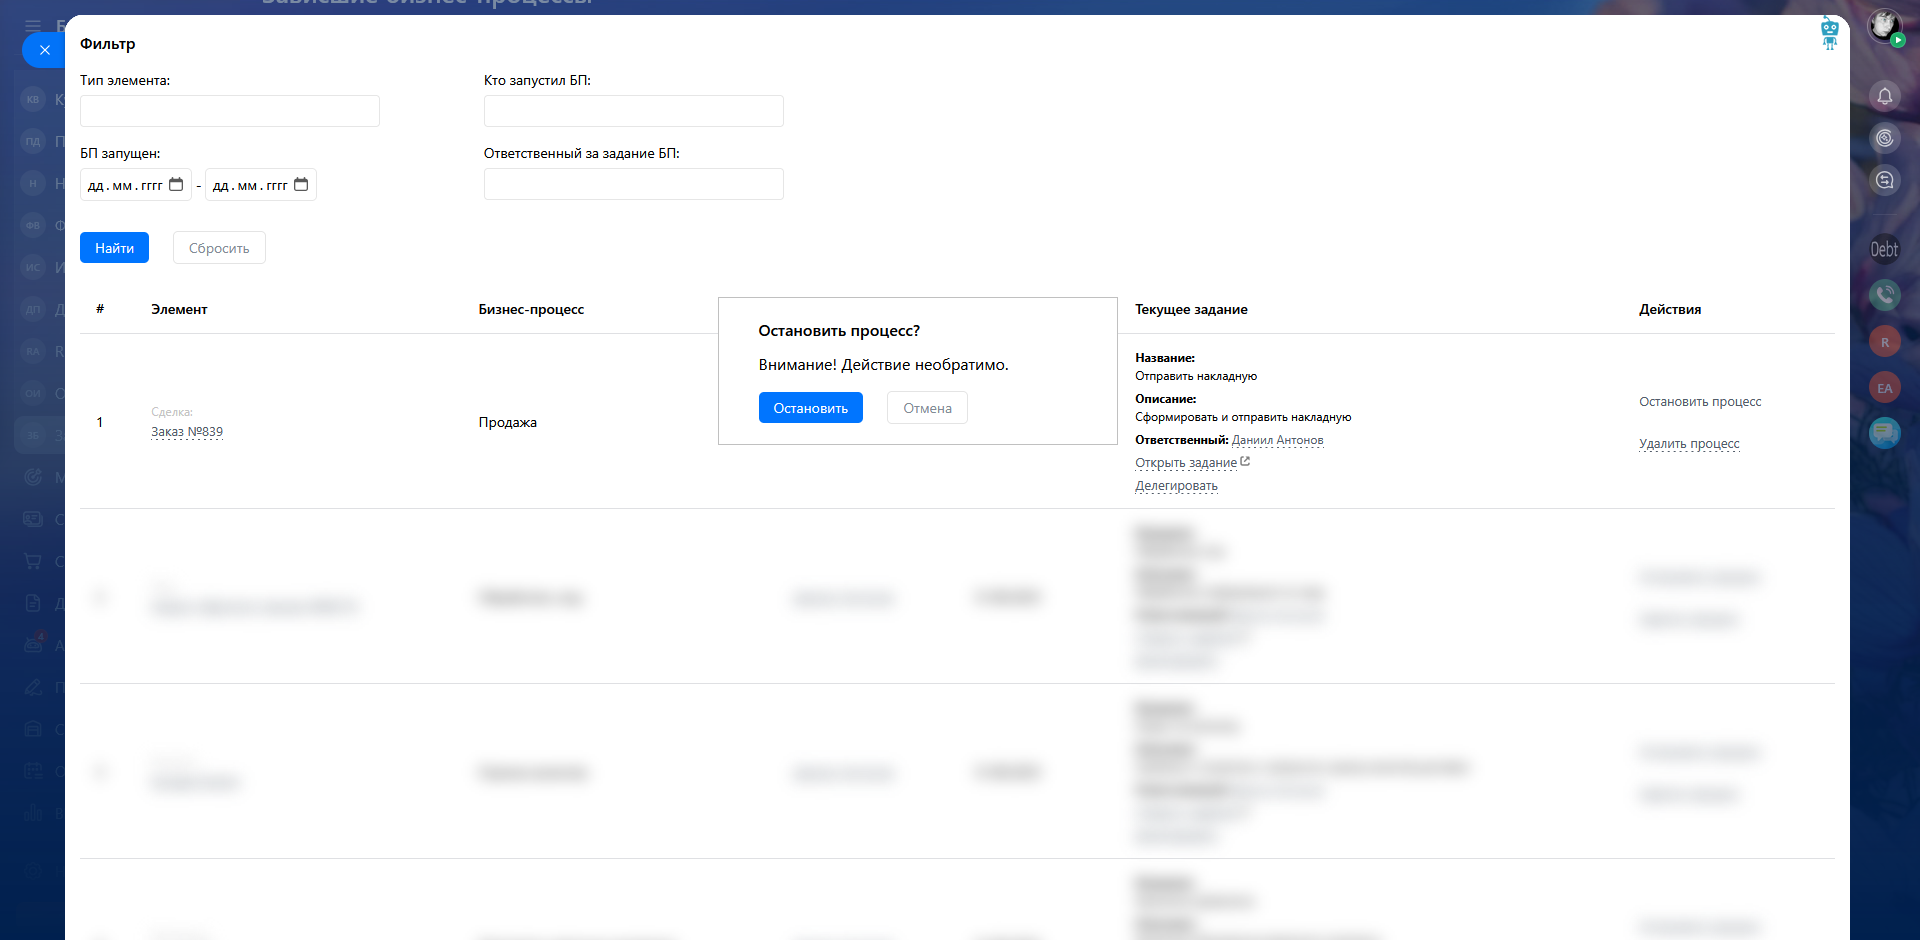This screenshot has width=1920, height=940.
Task: Open the R contact avatar
Action: (x=1885, y=342)
